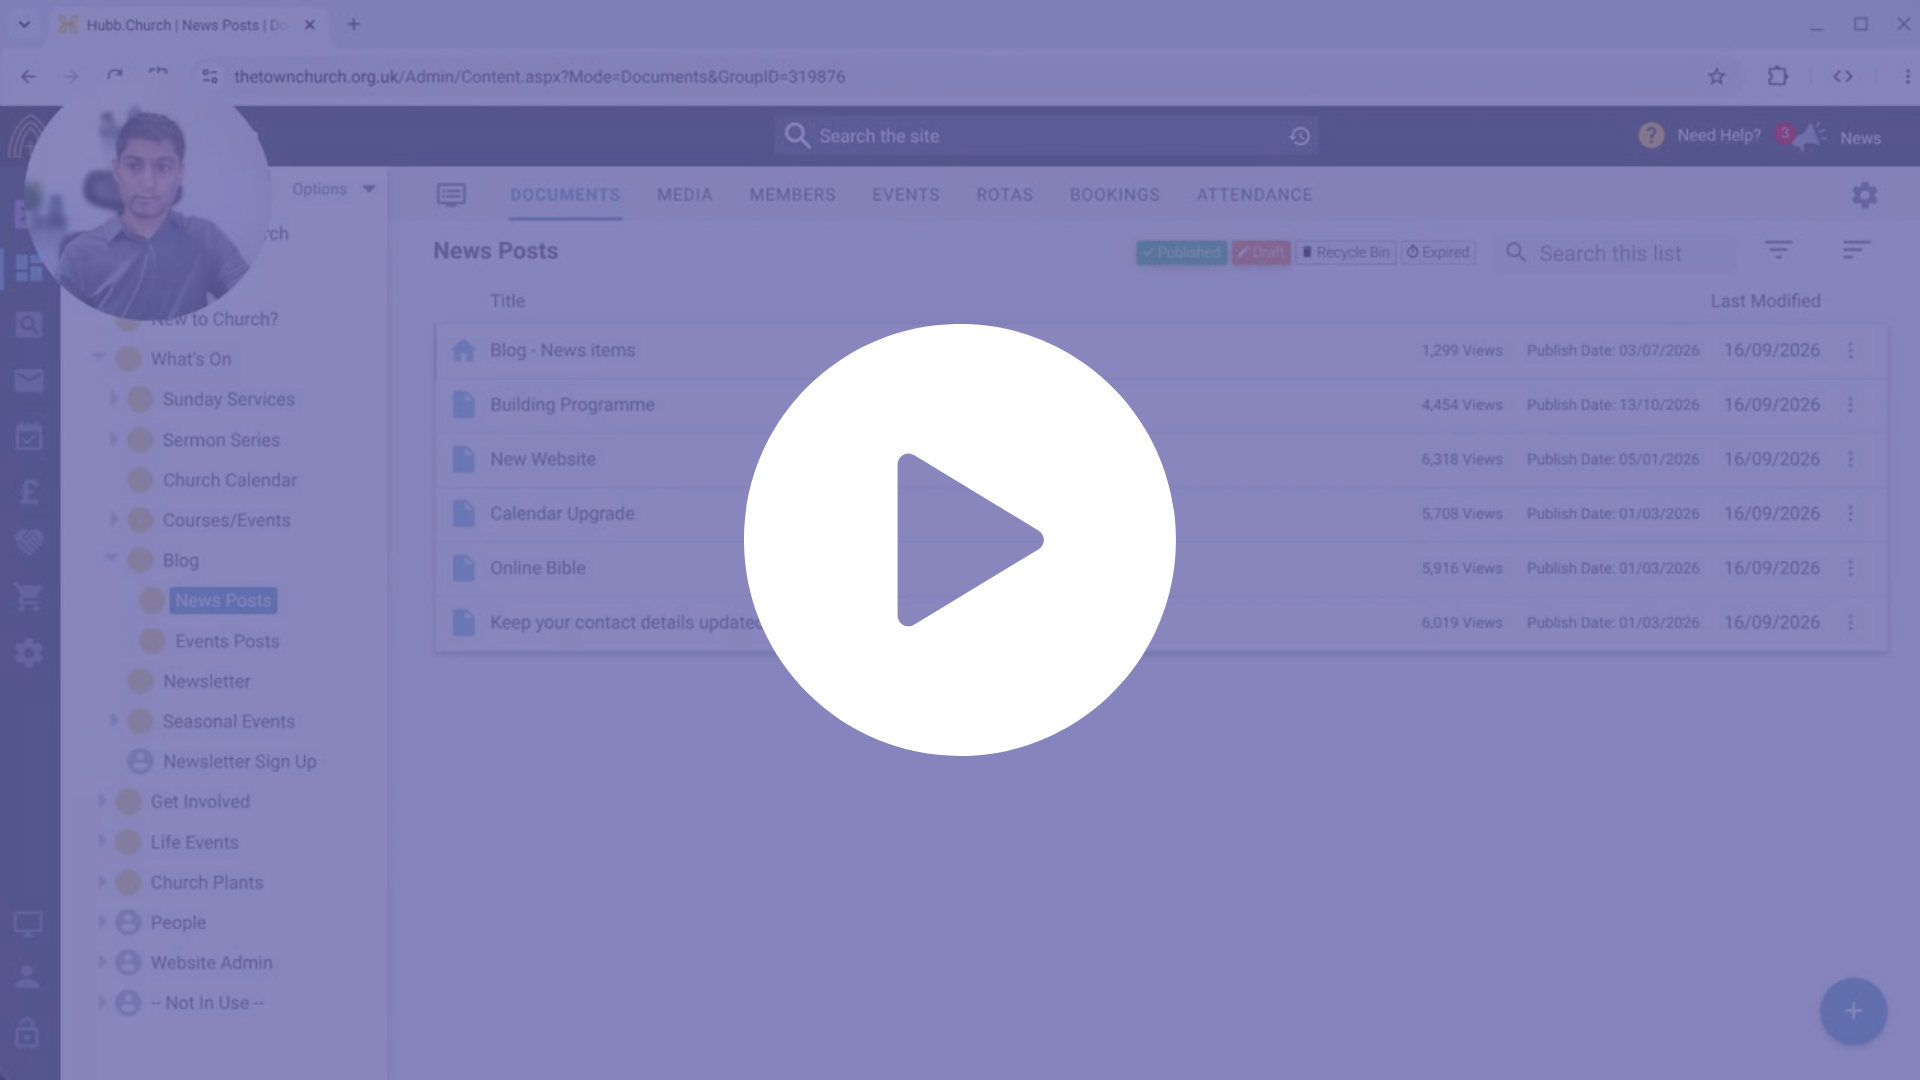
Task: Open the monitor screen icon in sidebar
Action: tap(28, 923)
